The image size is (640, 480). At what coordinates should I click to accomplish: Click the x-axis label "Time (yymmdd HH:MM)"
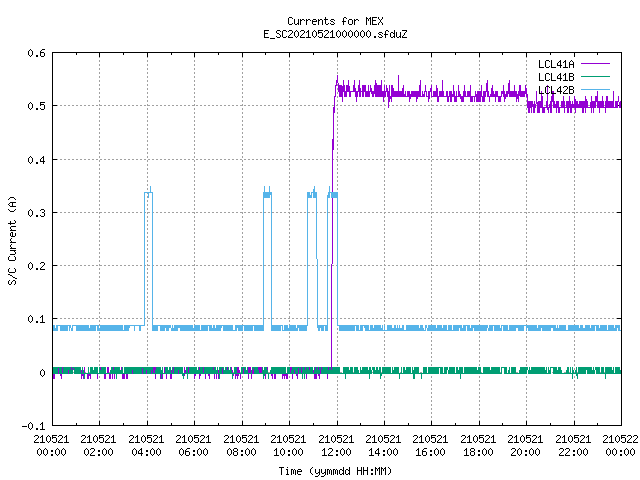(335, 471)
